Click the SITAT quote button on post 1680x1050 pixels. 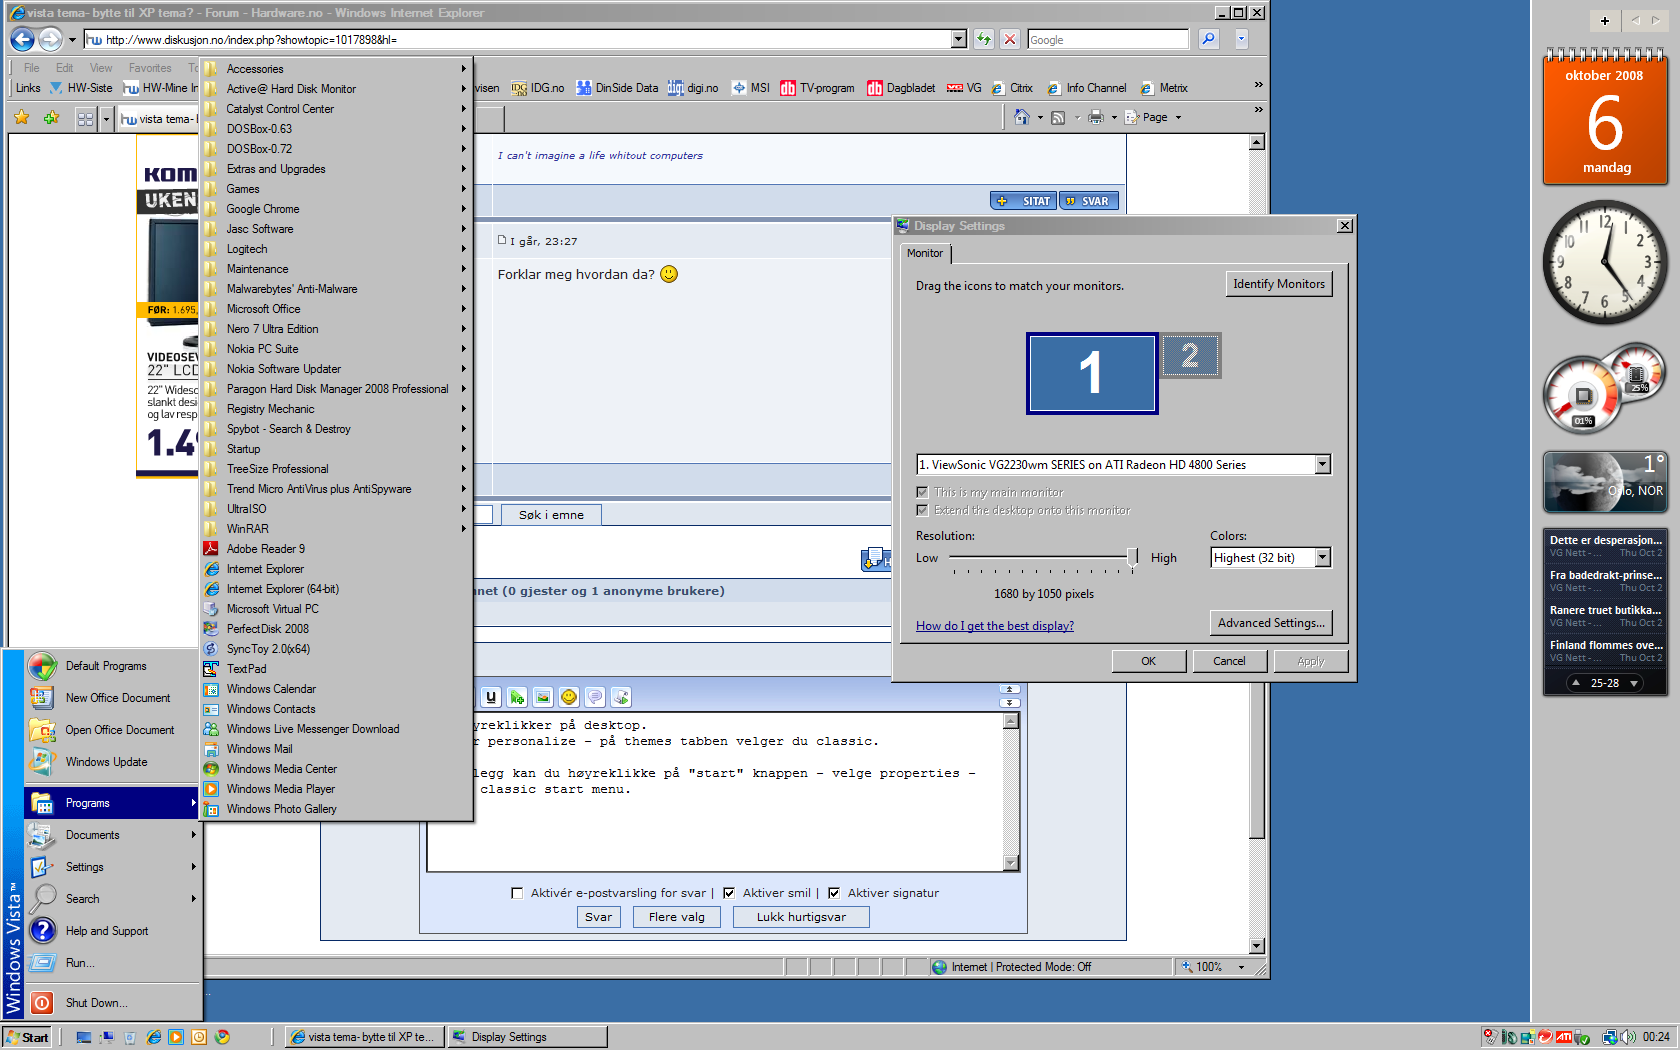click(1023, 201)
